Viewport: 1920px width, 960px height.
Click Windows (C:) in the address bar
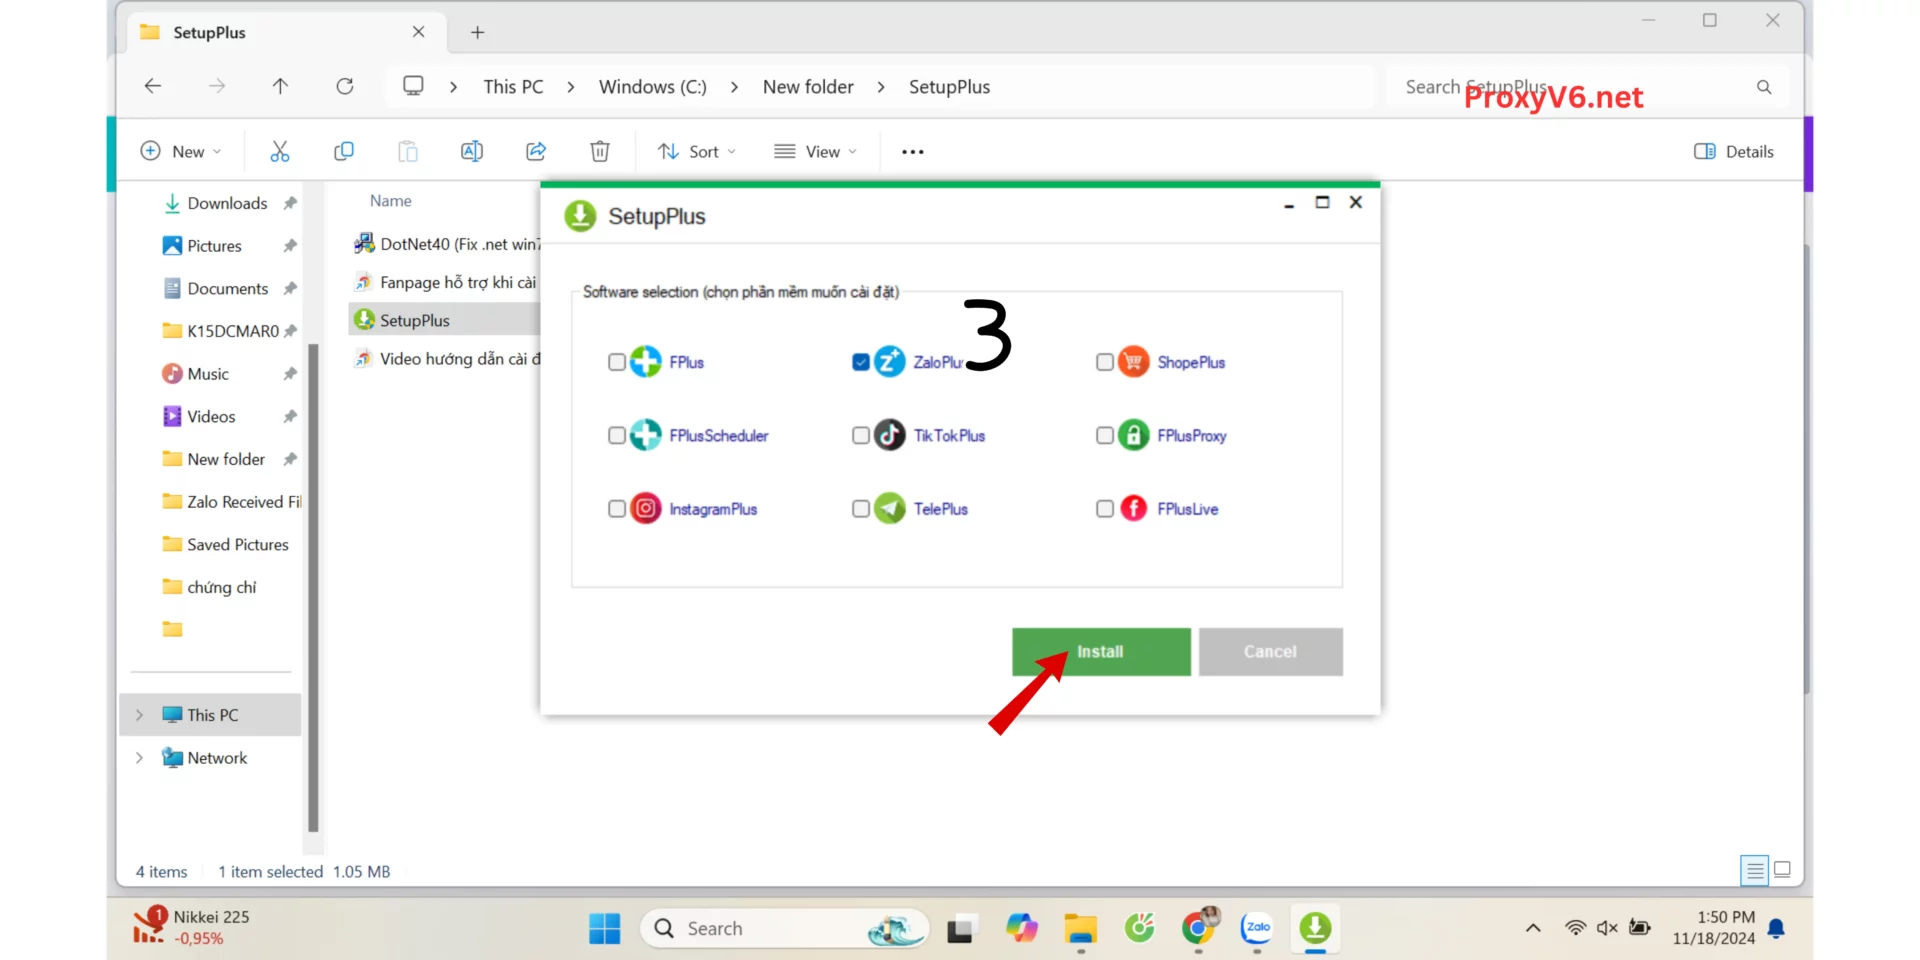tap(653, 87)
